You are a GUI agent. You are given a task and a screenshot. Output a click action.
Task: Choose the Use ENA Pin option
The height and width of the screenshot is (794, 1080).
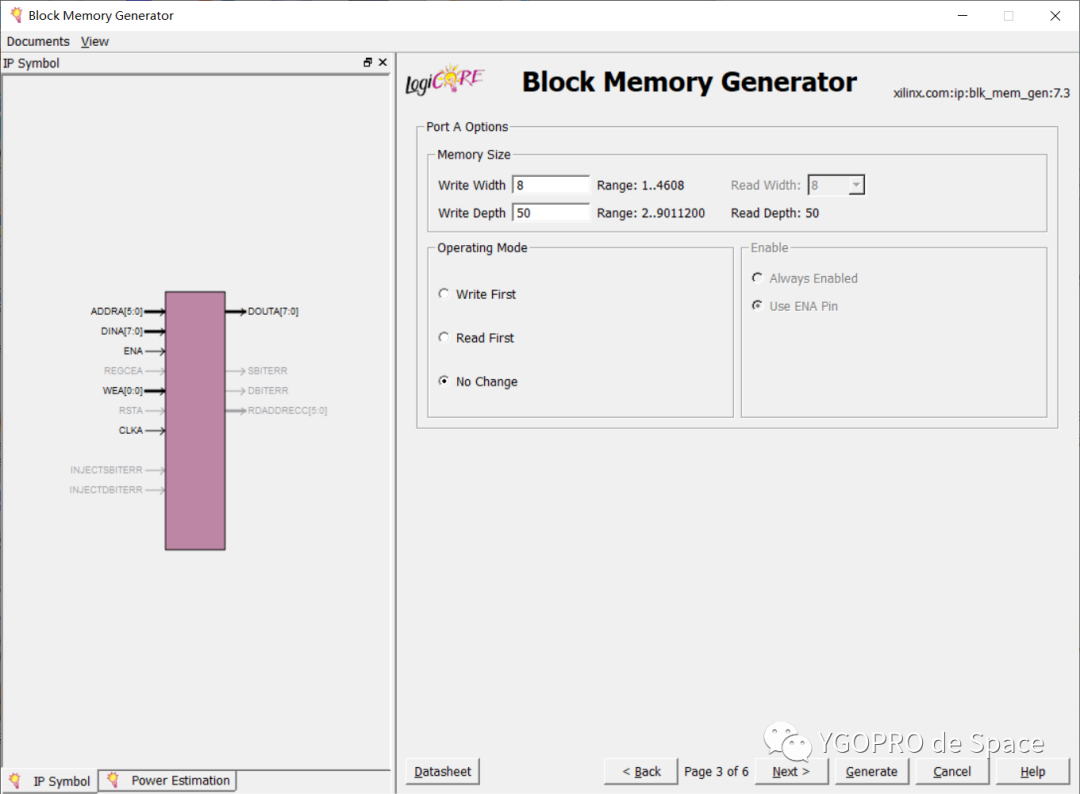(757, 306)
